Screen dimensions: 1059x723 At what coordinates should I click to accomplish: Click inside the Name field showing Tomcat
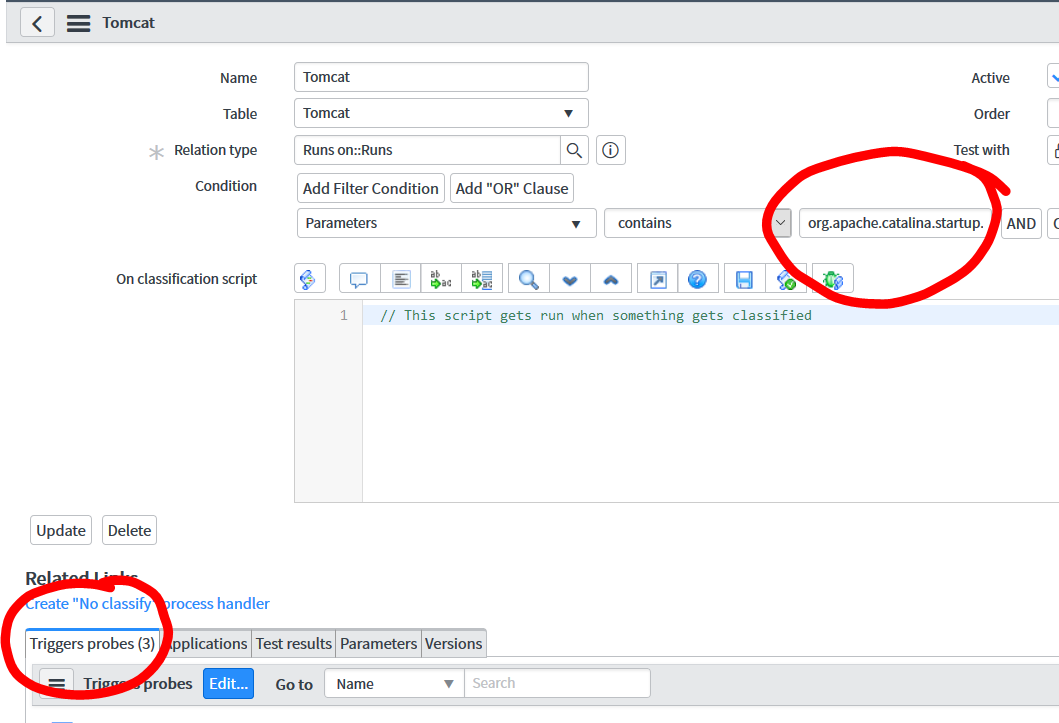point(440,77)
